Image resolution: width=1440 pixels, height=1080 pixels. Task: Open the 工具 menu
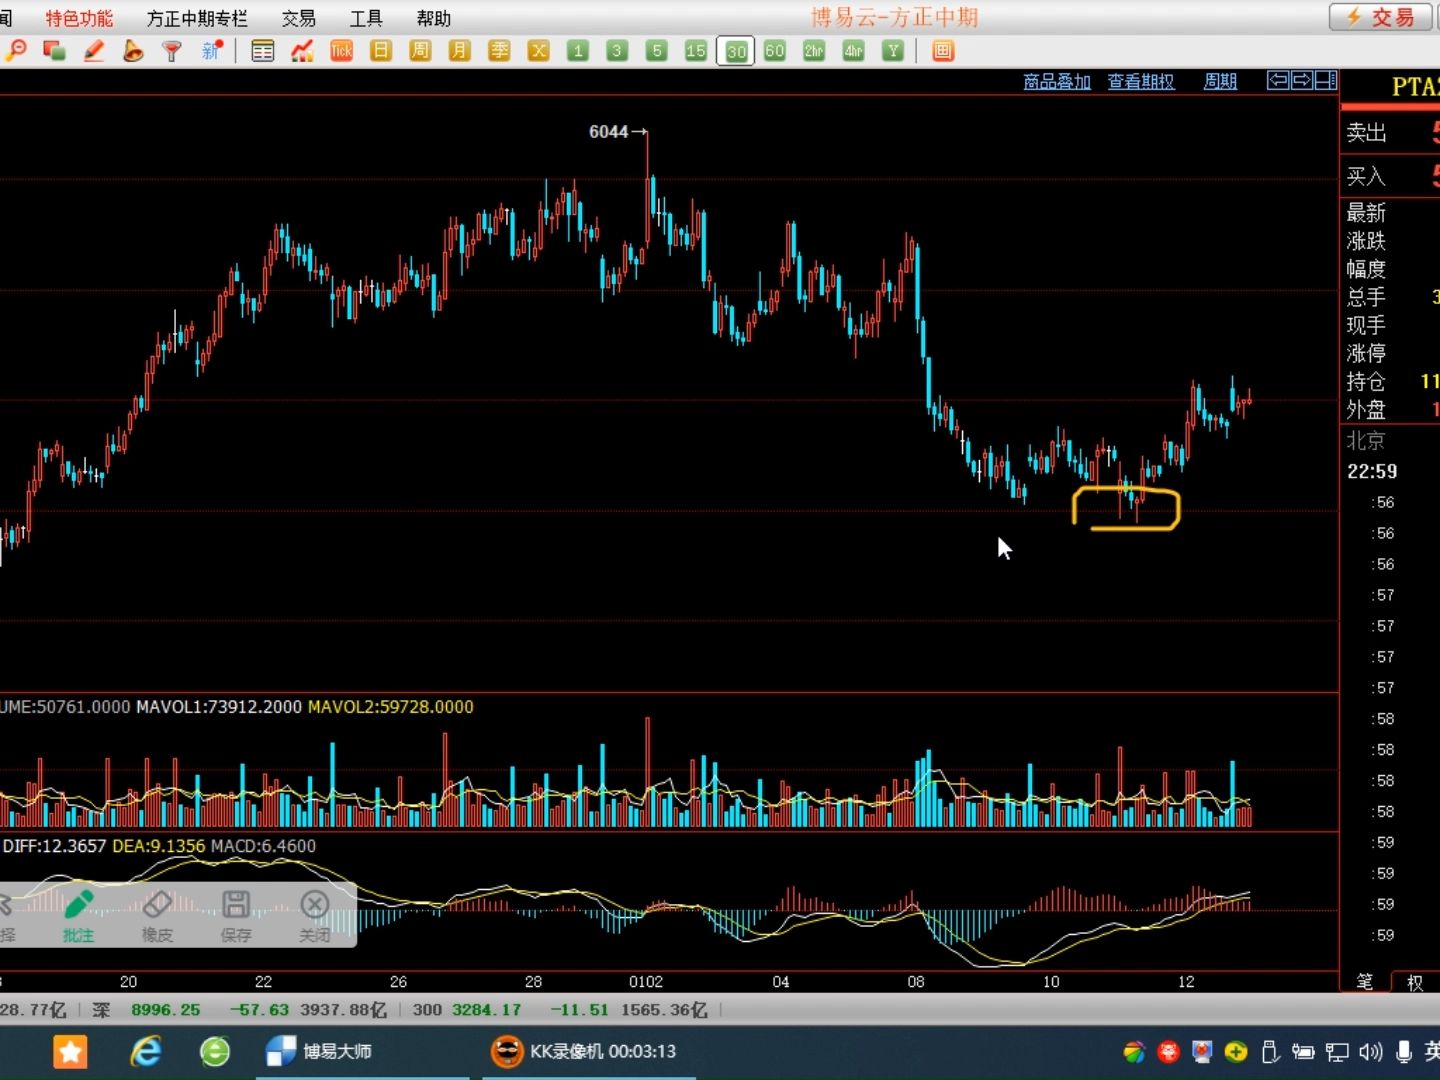(366, 18)
